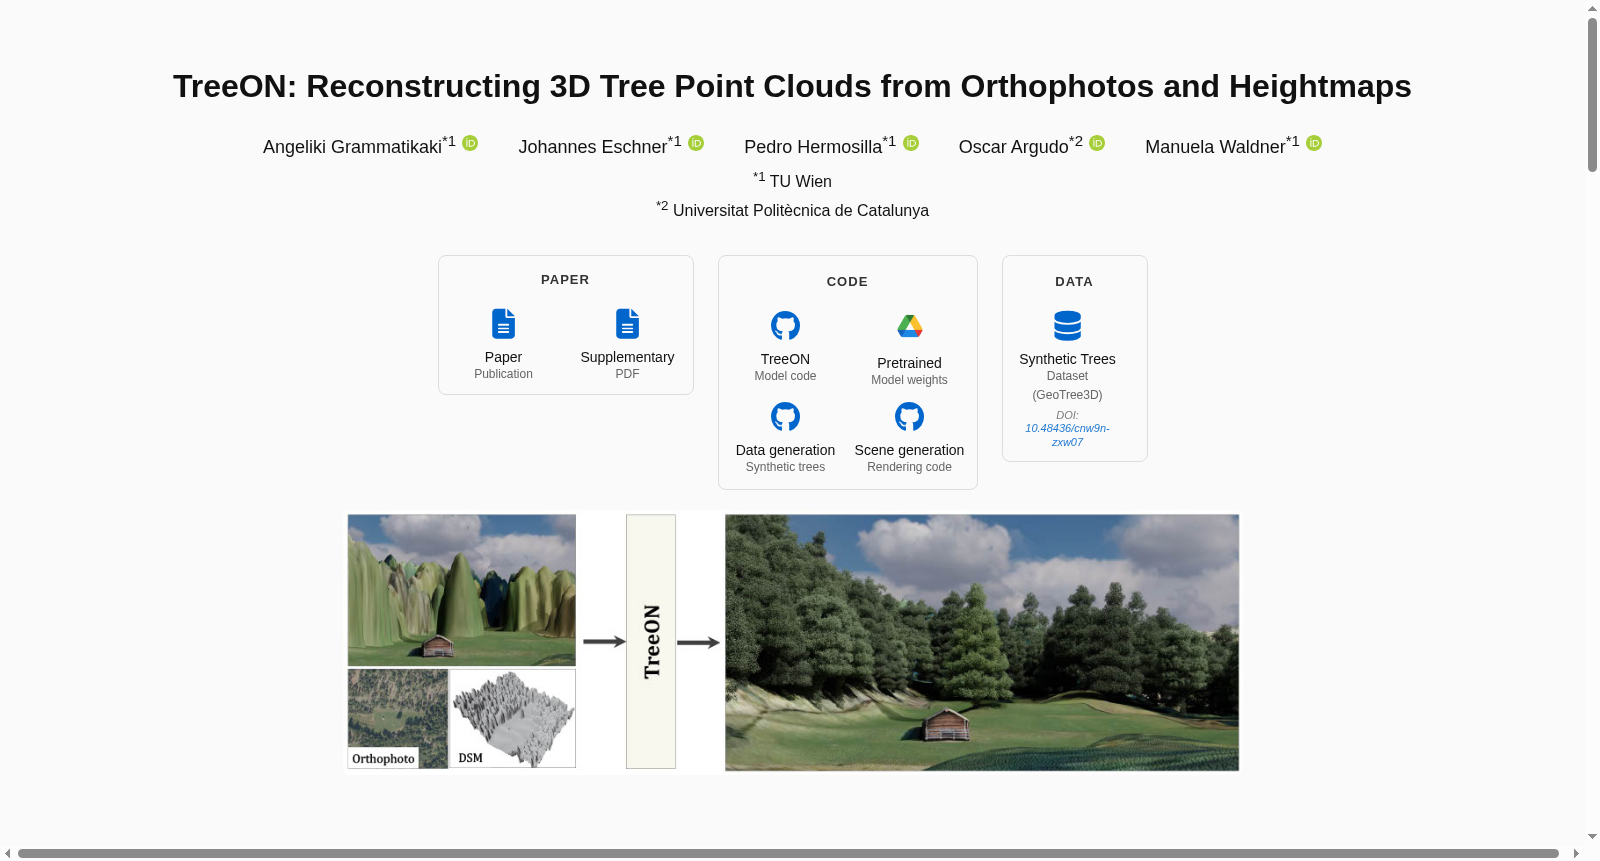
Task: Click the TU Wien affiliation text
Action: (800, 181)
